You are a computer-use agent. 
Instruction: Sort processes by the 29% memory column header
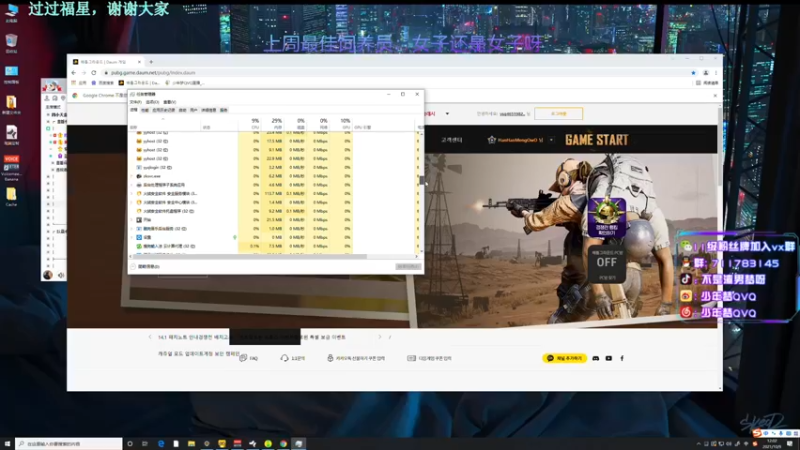click(x=276, y=123)
